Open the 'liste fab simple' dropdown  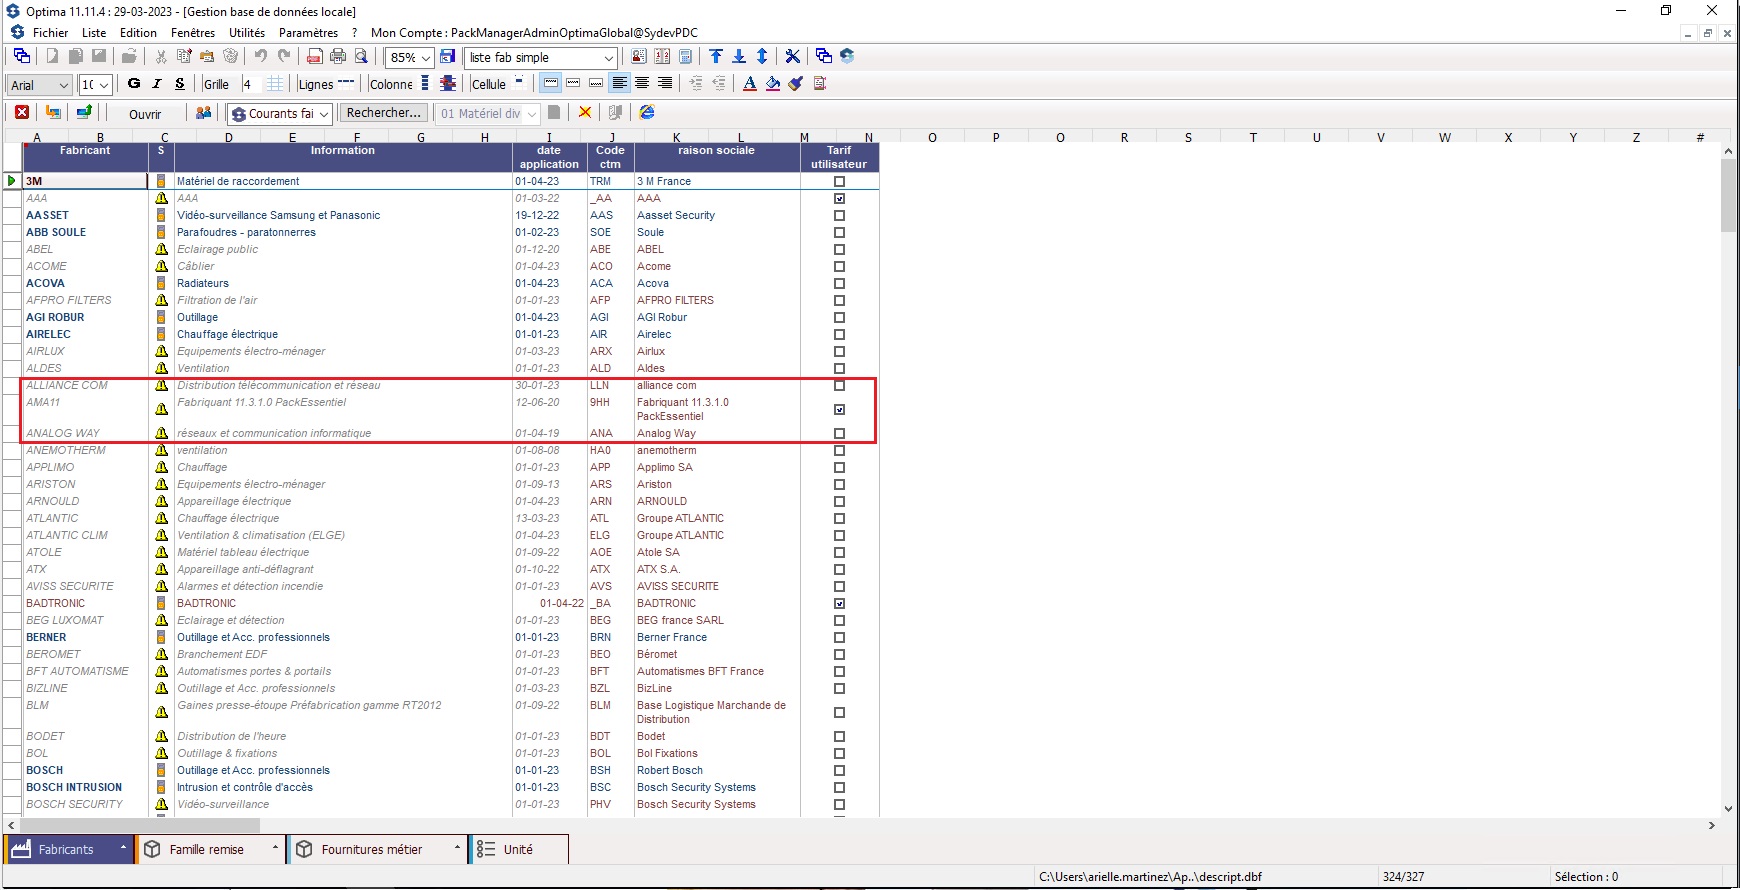(608, 57)
